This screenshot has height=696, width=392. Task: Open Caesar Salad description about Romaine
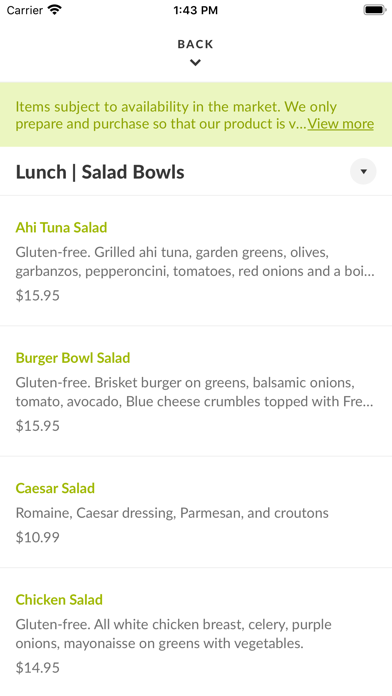click(x=172, y=513)
